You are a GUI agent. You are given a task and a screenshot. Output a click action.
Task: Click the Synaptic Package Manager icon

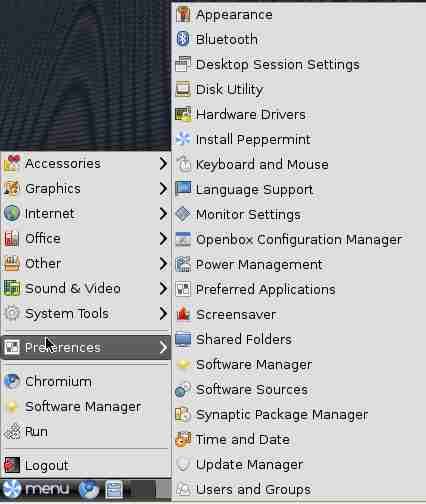pyautogui.click(x=183, y=414)
